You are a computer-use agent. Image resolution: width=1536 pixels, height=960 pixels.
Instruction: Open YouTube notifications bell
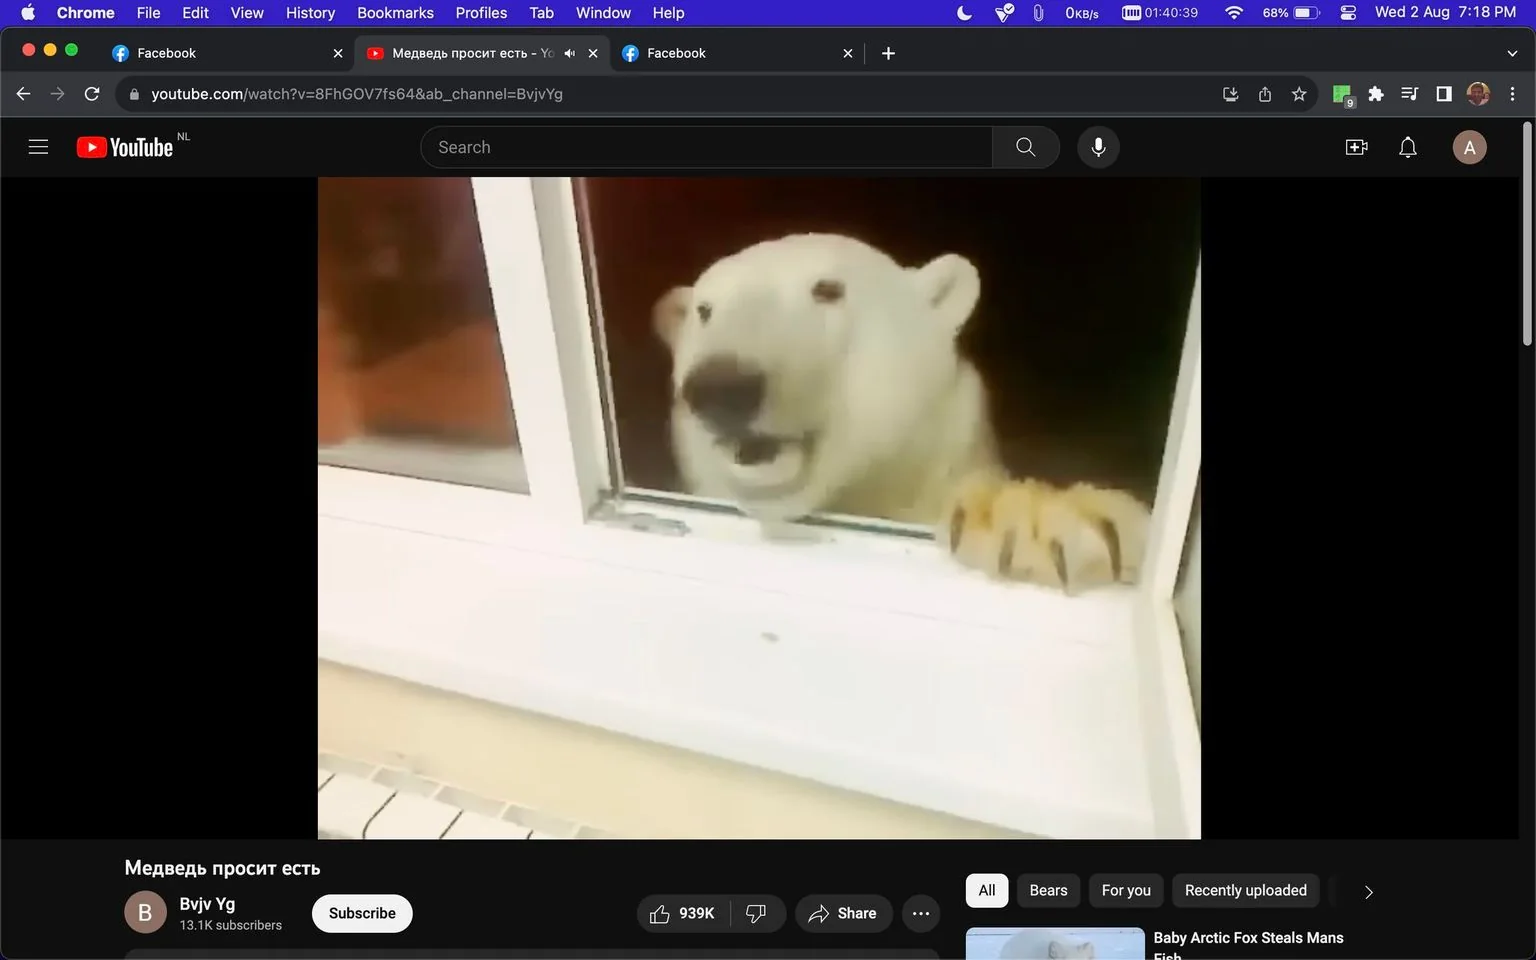(x=1407, y=148)
